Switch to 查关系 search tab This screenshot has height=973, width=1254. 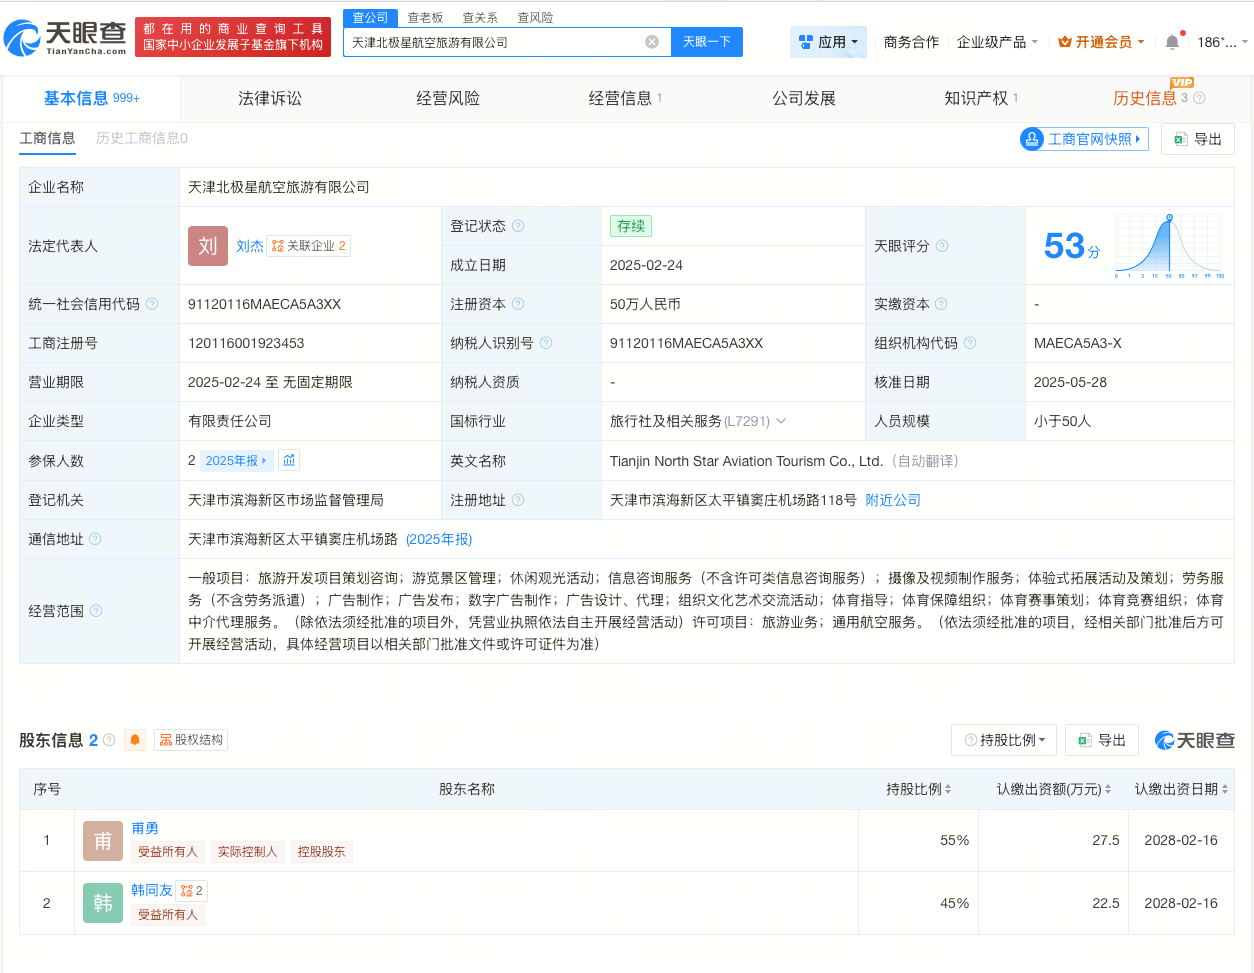coord(480,18)
